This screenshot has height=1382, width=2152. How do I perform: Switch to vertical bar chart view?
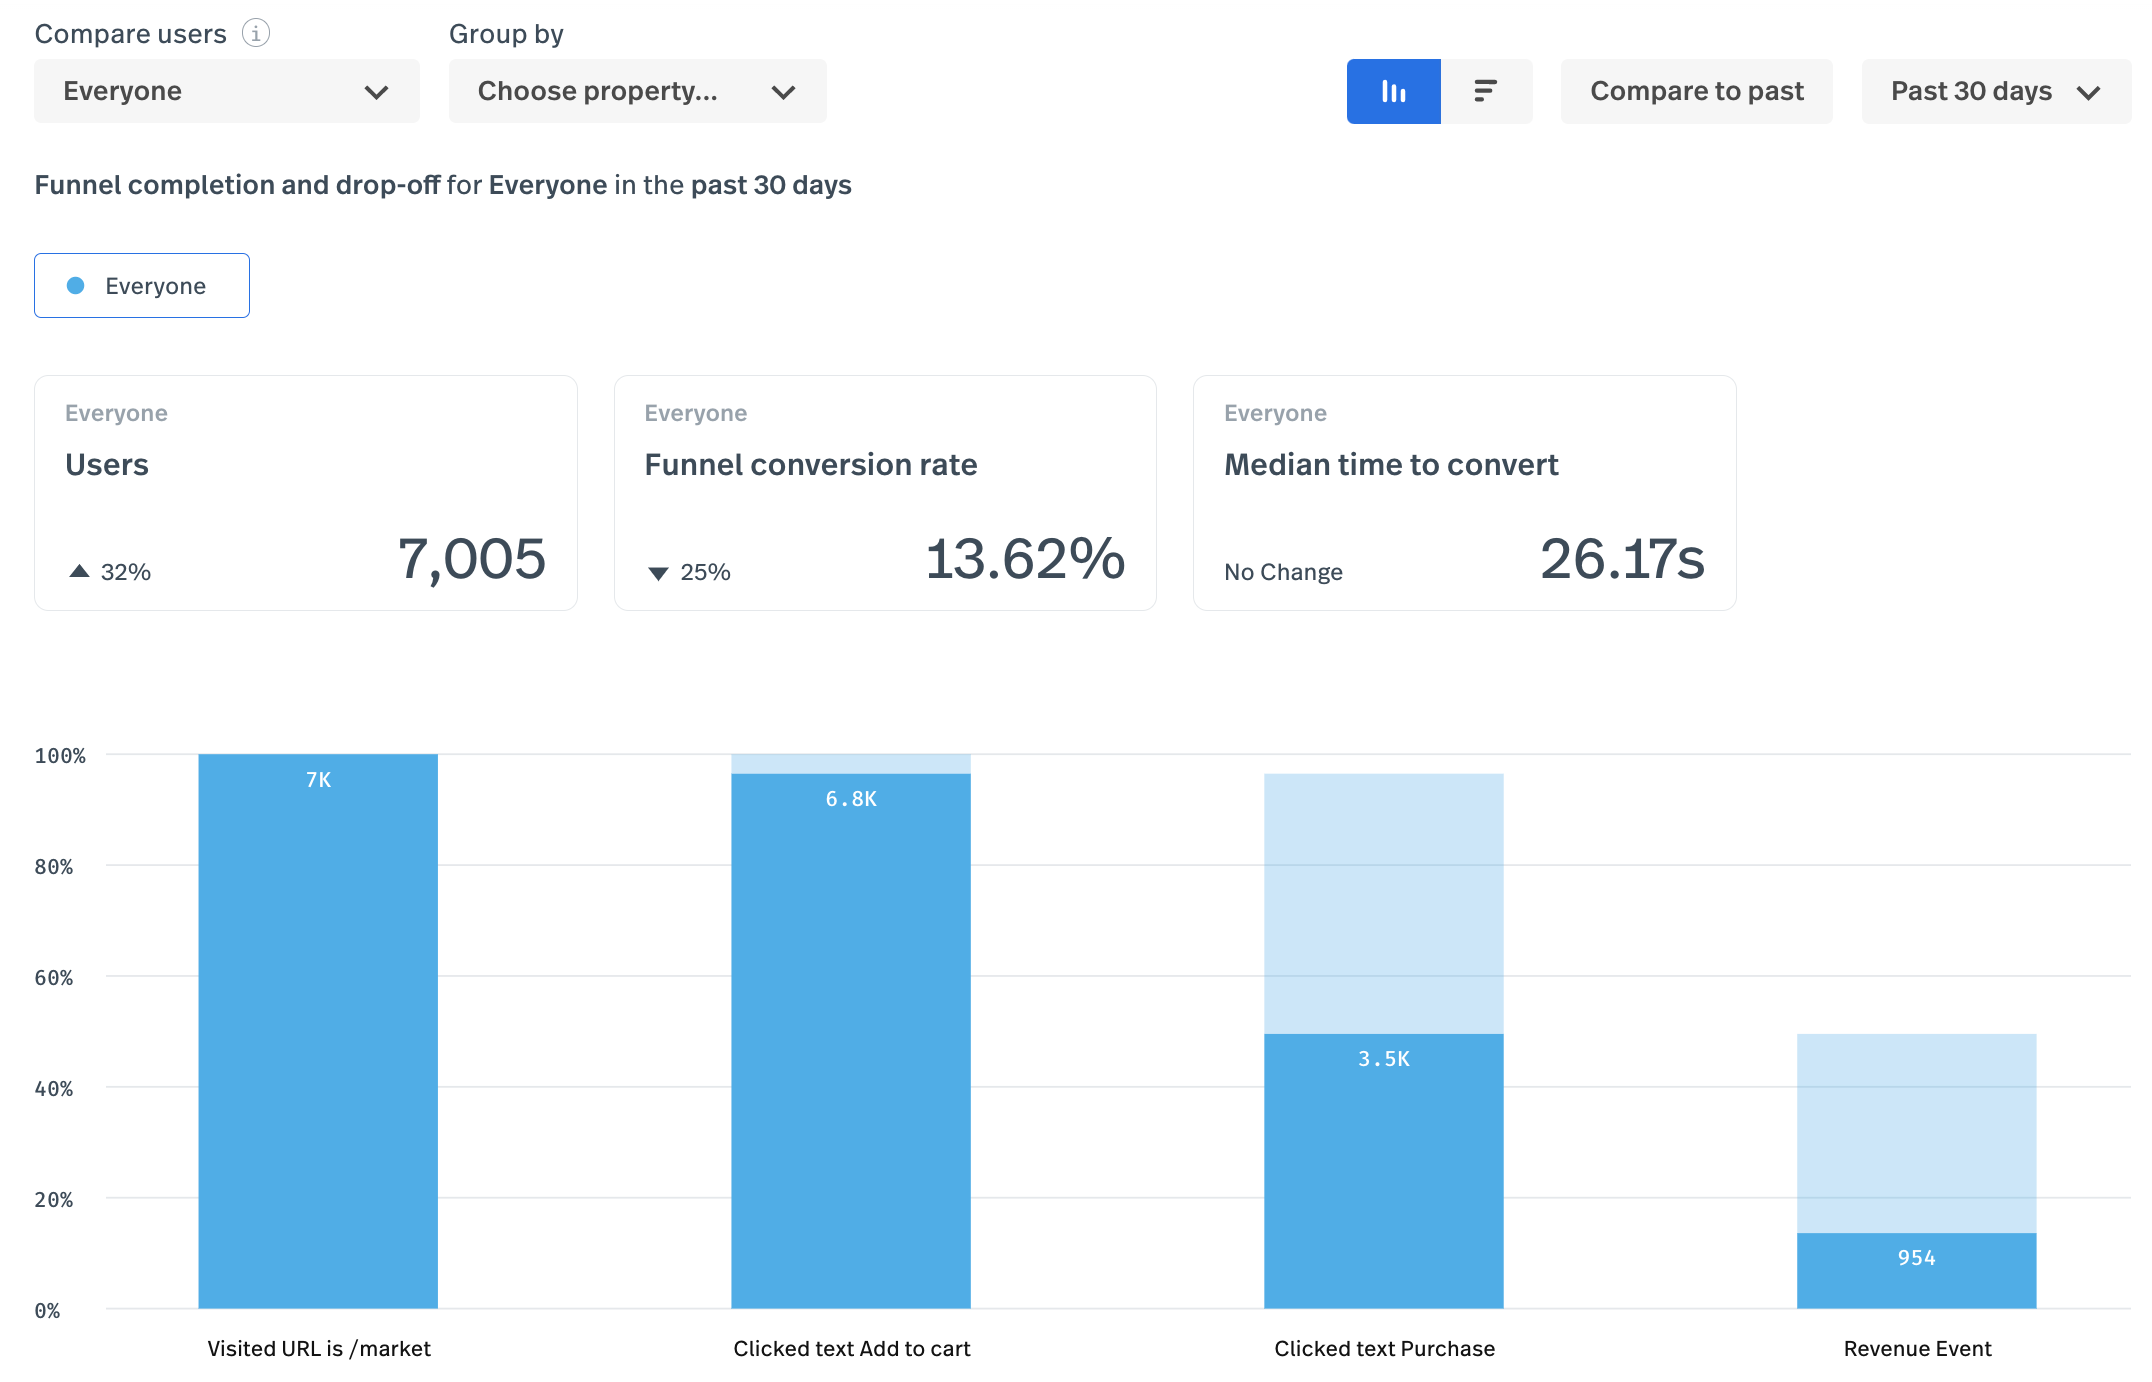pos(1393,91)
